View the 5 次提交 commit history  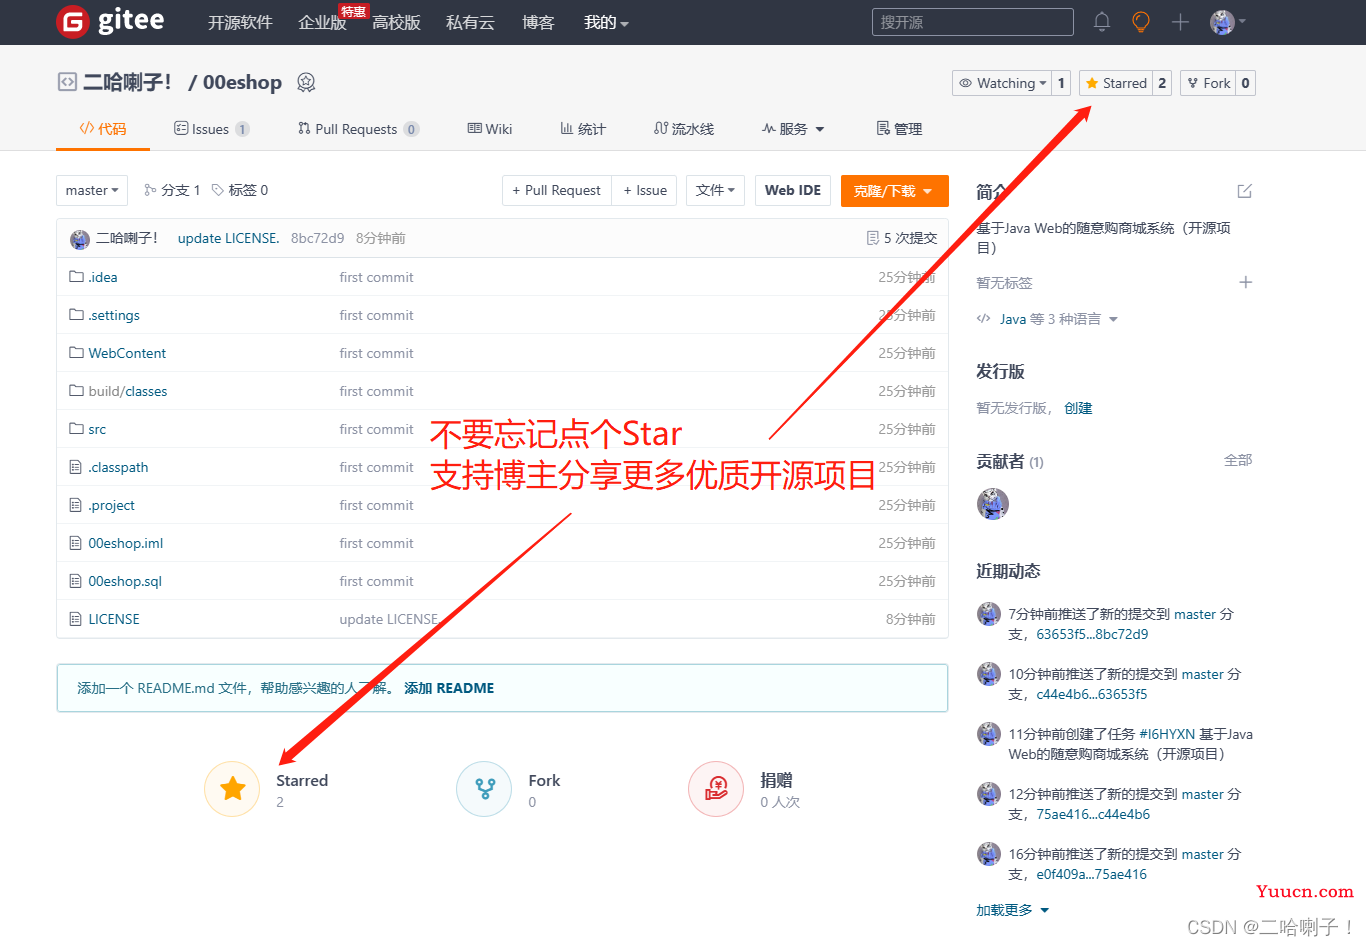(902, 238)
